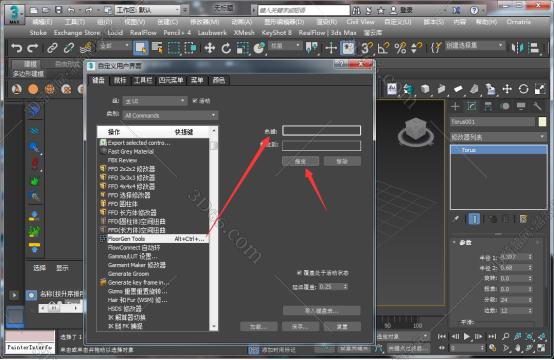Open reference coordinate system dropdown
Viewport: 554px width, 360px height.
click(285, 46)
